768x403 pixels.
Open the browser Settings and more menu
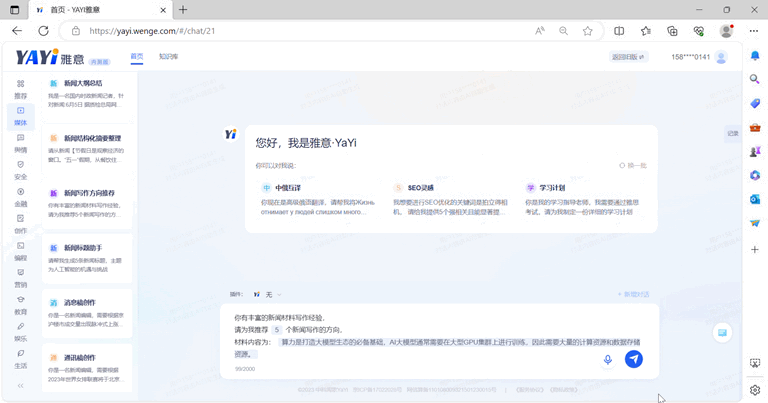coord(754,31)
